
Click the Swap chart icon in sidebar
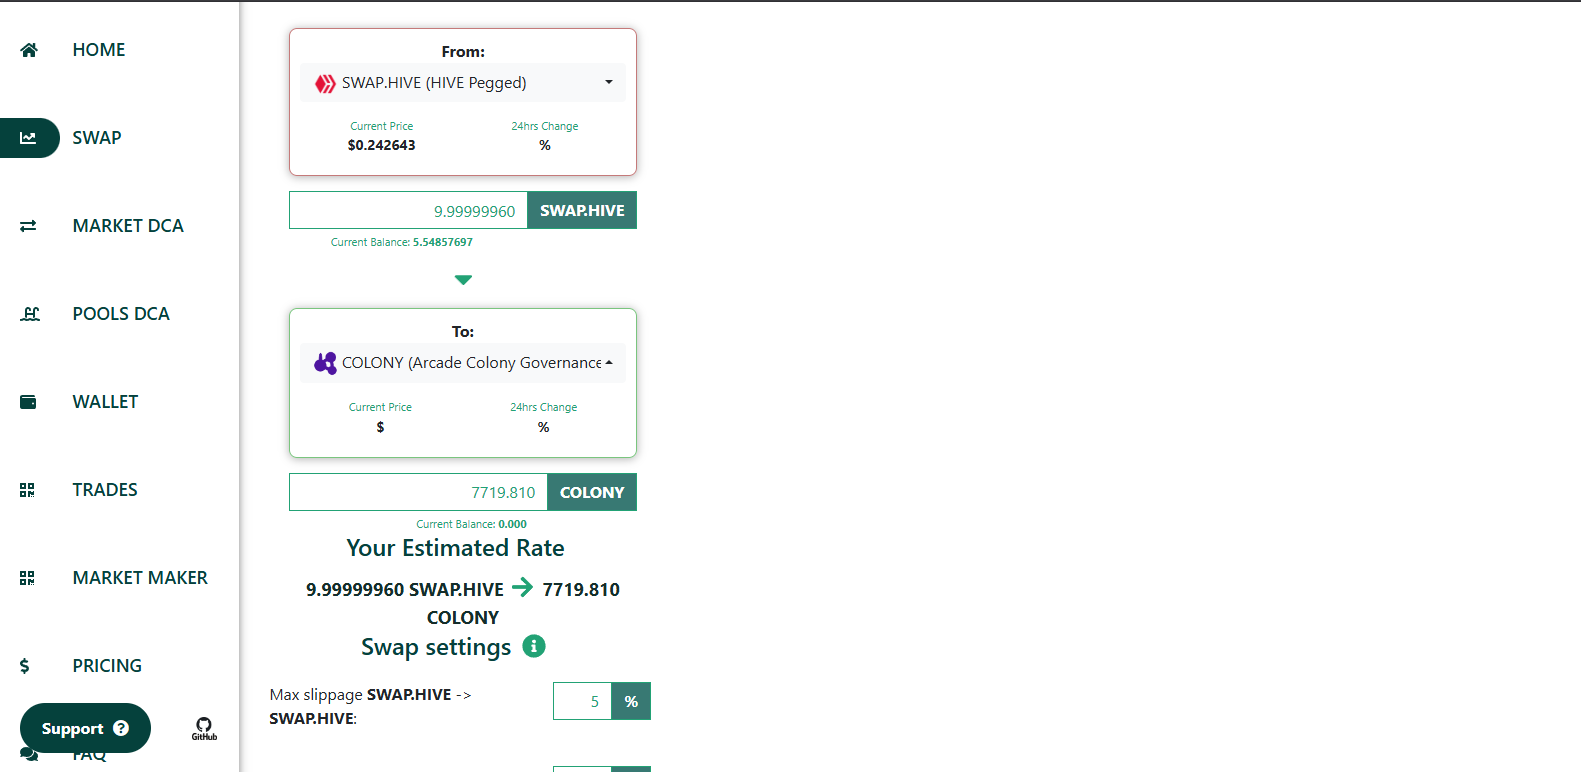[x=28, y=138]
